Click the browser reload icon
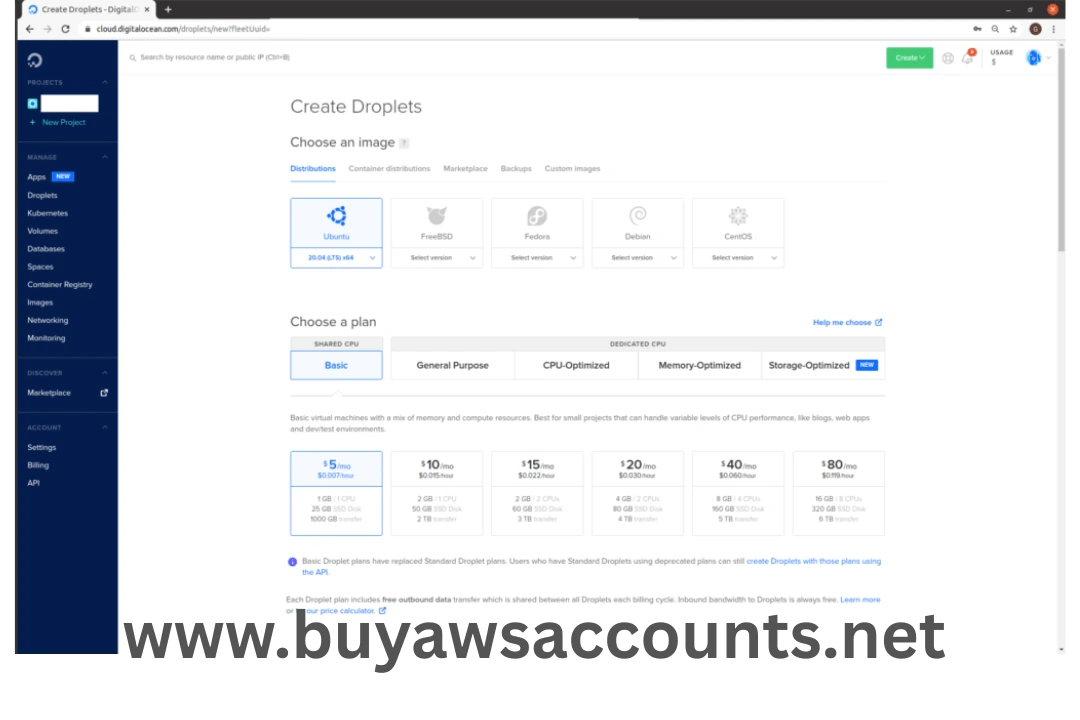 point(65,29)
